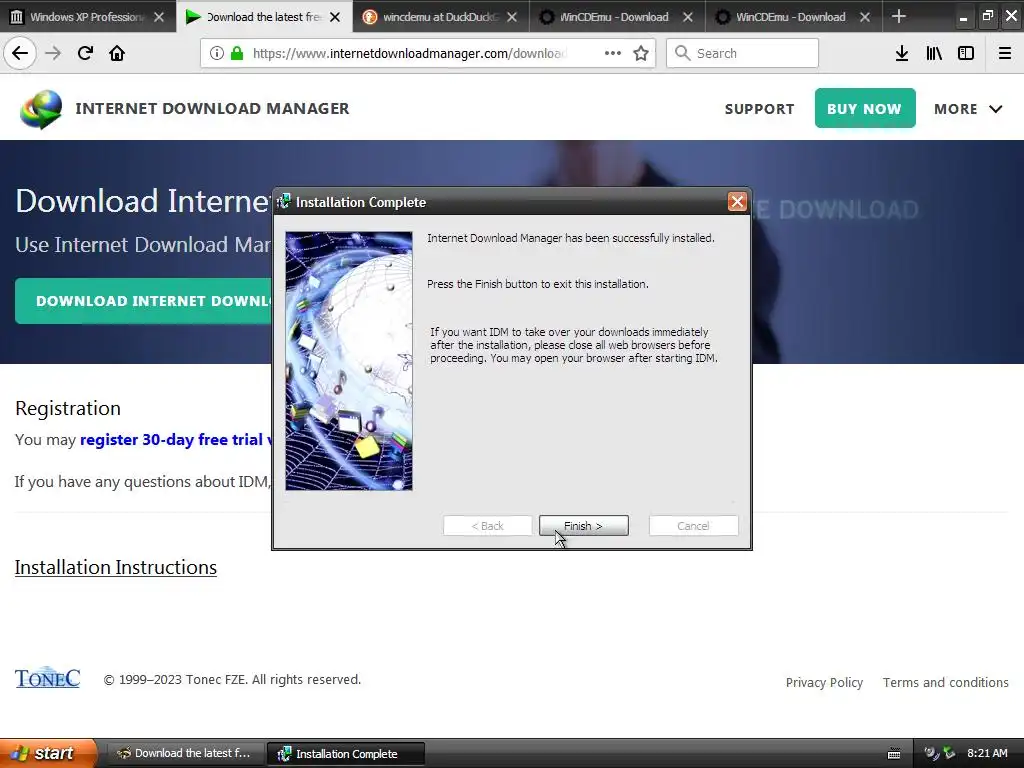Click the IDM icon in the system tray

[949, 754]
